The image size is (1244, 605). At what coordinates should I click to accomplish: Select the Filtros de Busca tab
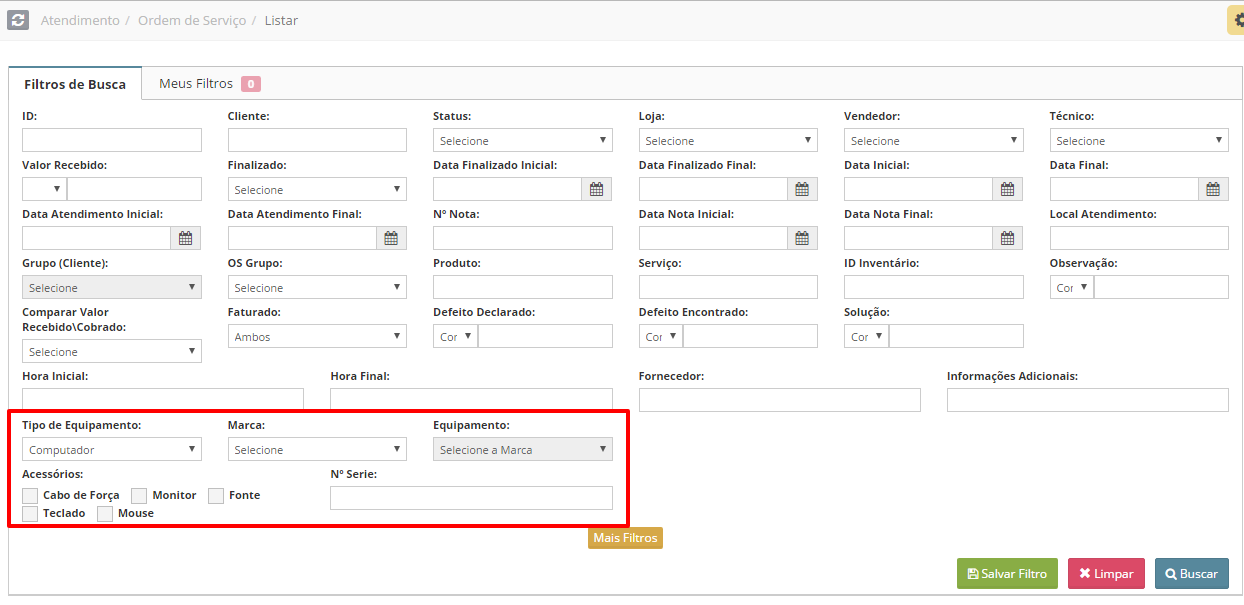[75, 84]
